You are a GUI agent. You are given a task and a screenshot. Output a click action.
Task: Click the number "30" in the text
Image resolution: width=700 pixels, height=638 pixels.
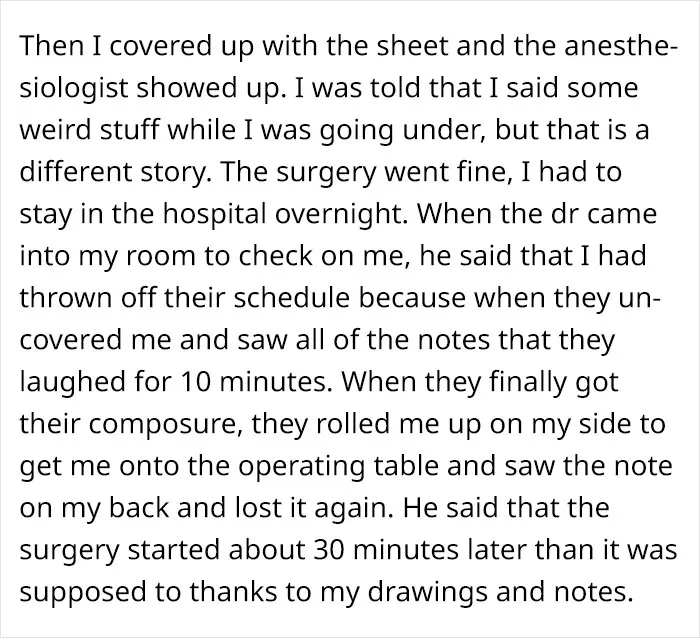click(x=329, y=550)
